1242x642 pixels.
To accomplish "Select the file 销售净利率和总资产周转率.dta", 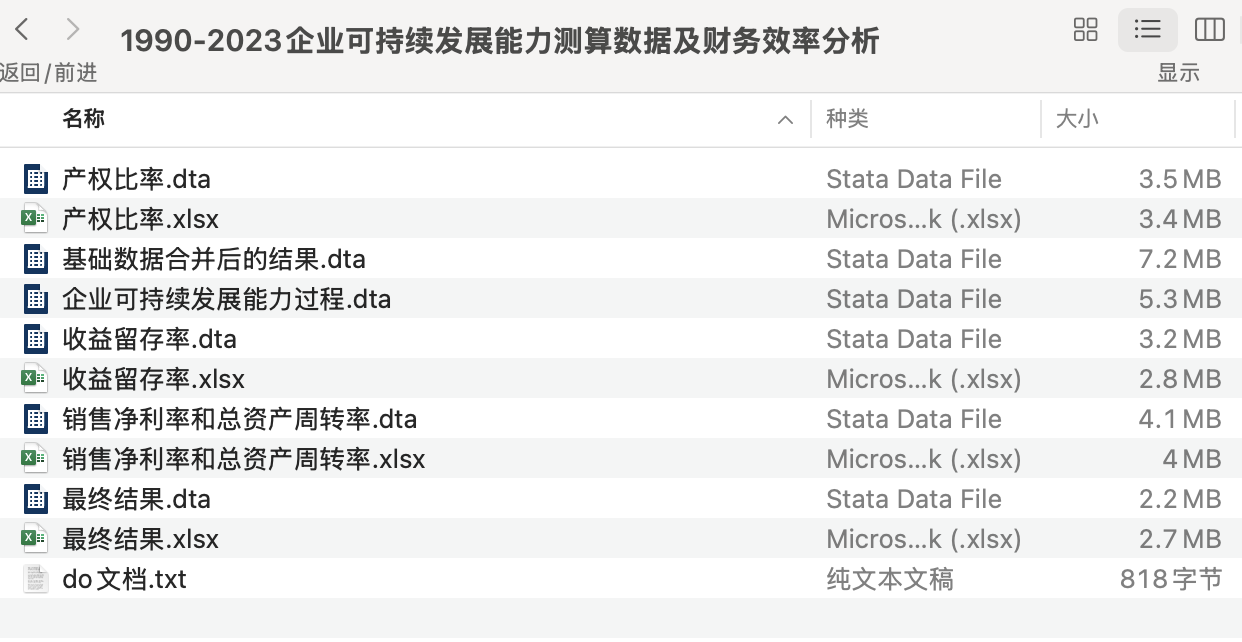I will (240, 419).
